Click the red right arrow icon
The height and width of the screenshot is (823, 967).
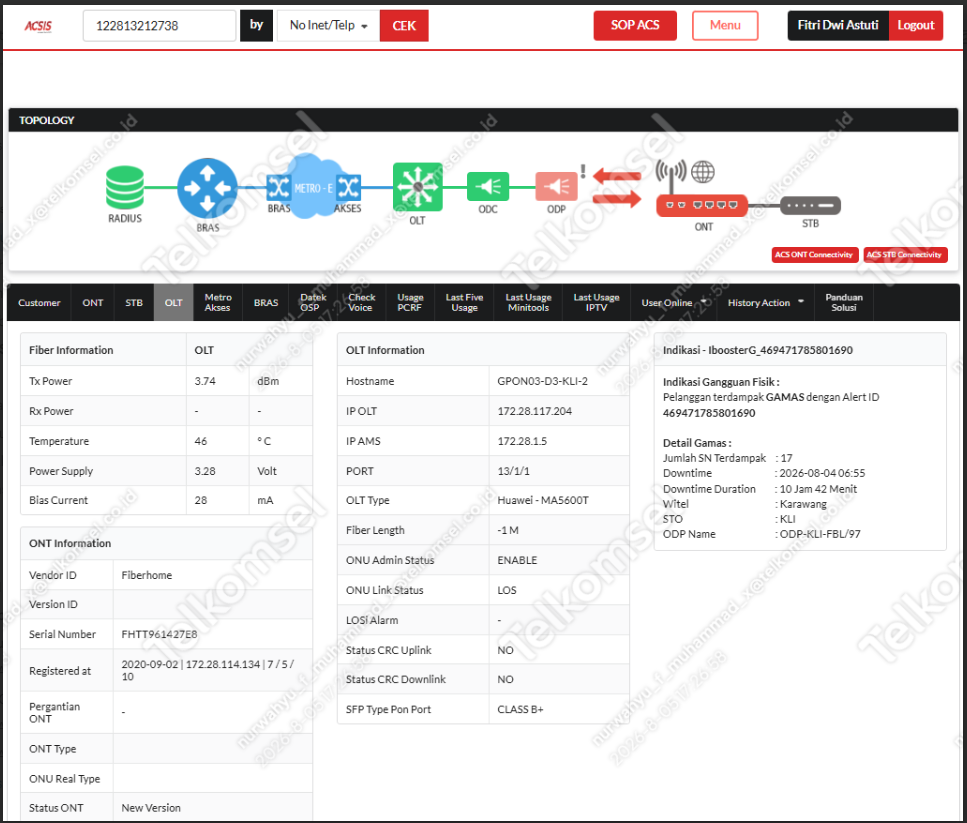pyautogui.click(x=617, y=199)
